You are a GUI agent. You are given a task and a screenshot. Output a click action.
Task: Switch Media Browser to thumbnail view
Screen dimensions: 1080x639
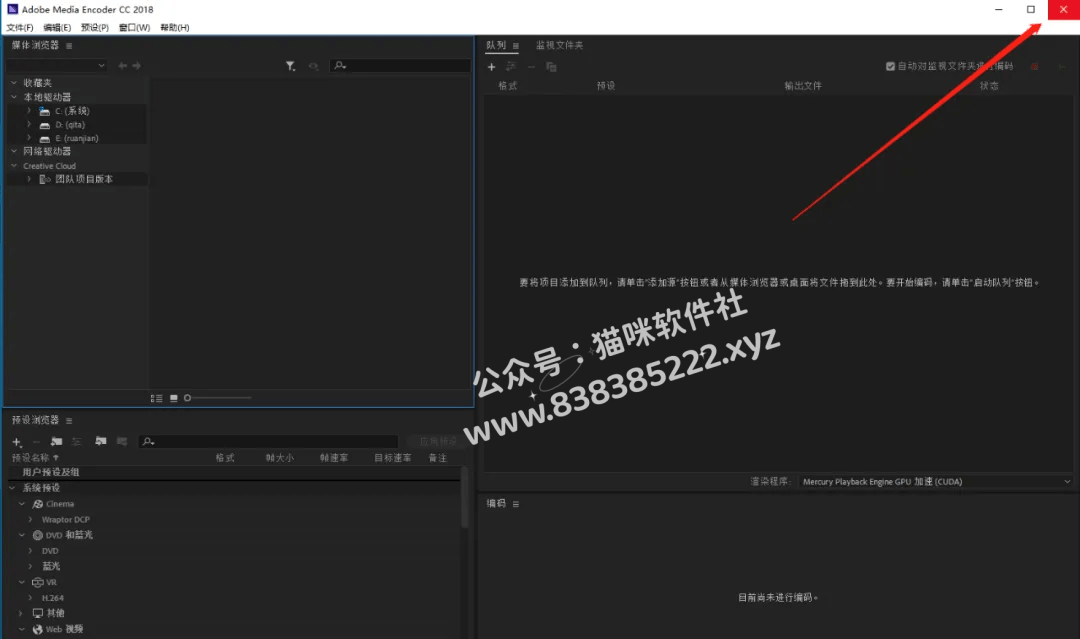[x=174, y=398]
